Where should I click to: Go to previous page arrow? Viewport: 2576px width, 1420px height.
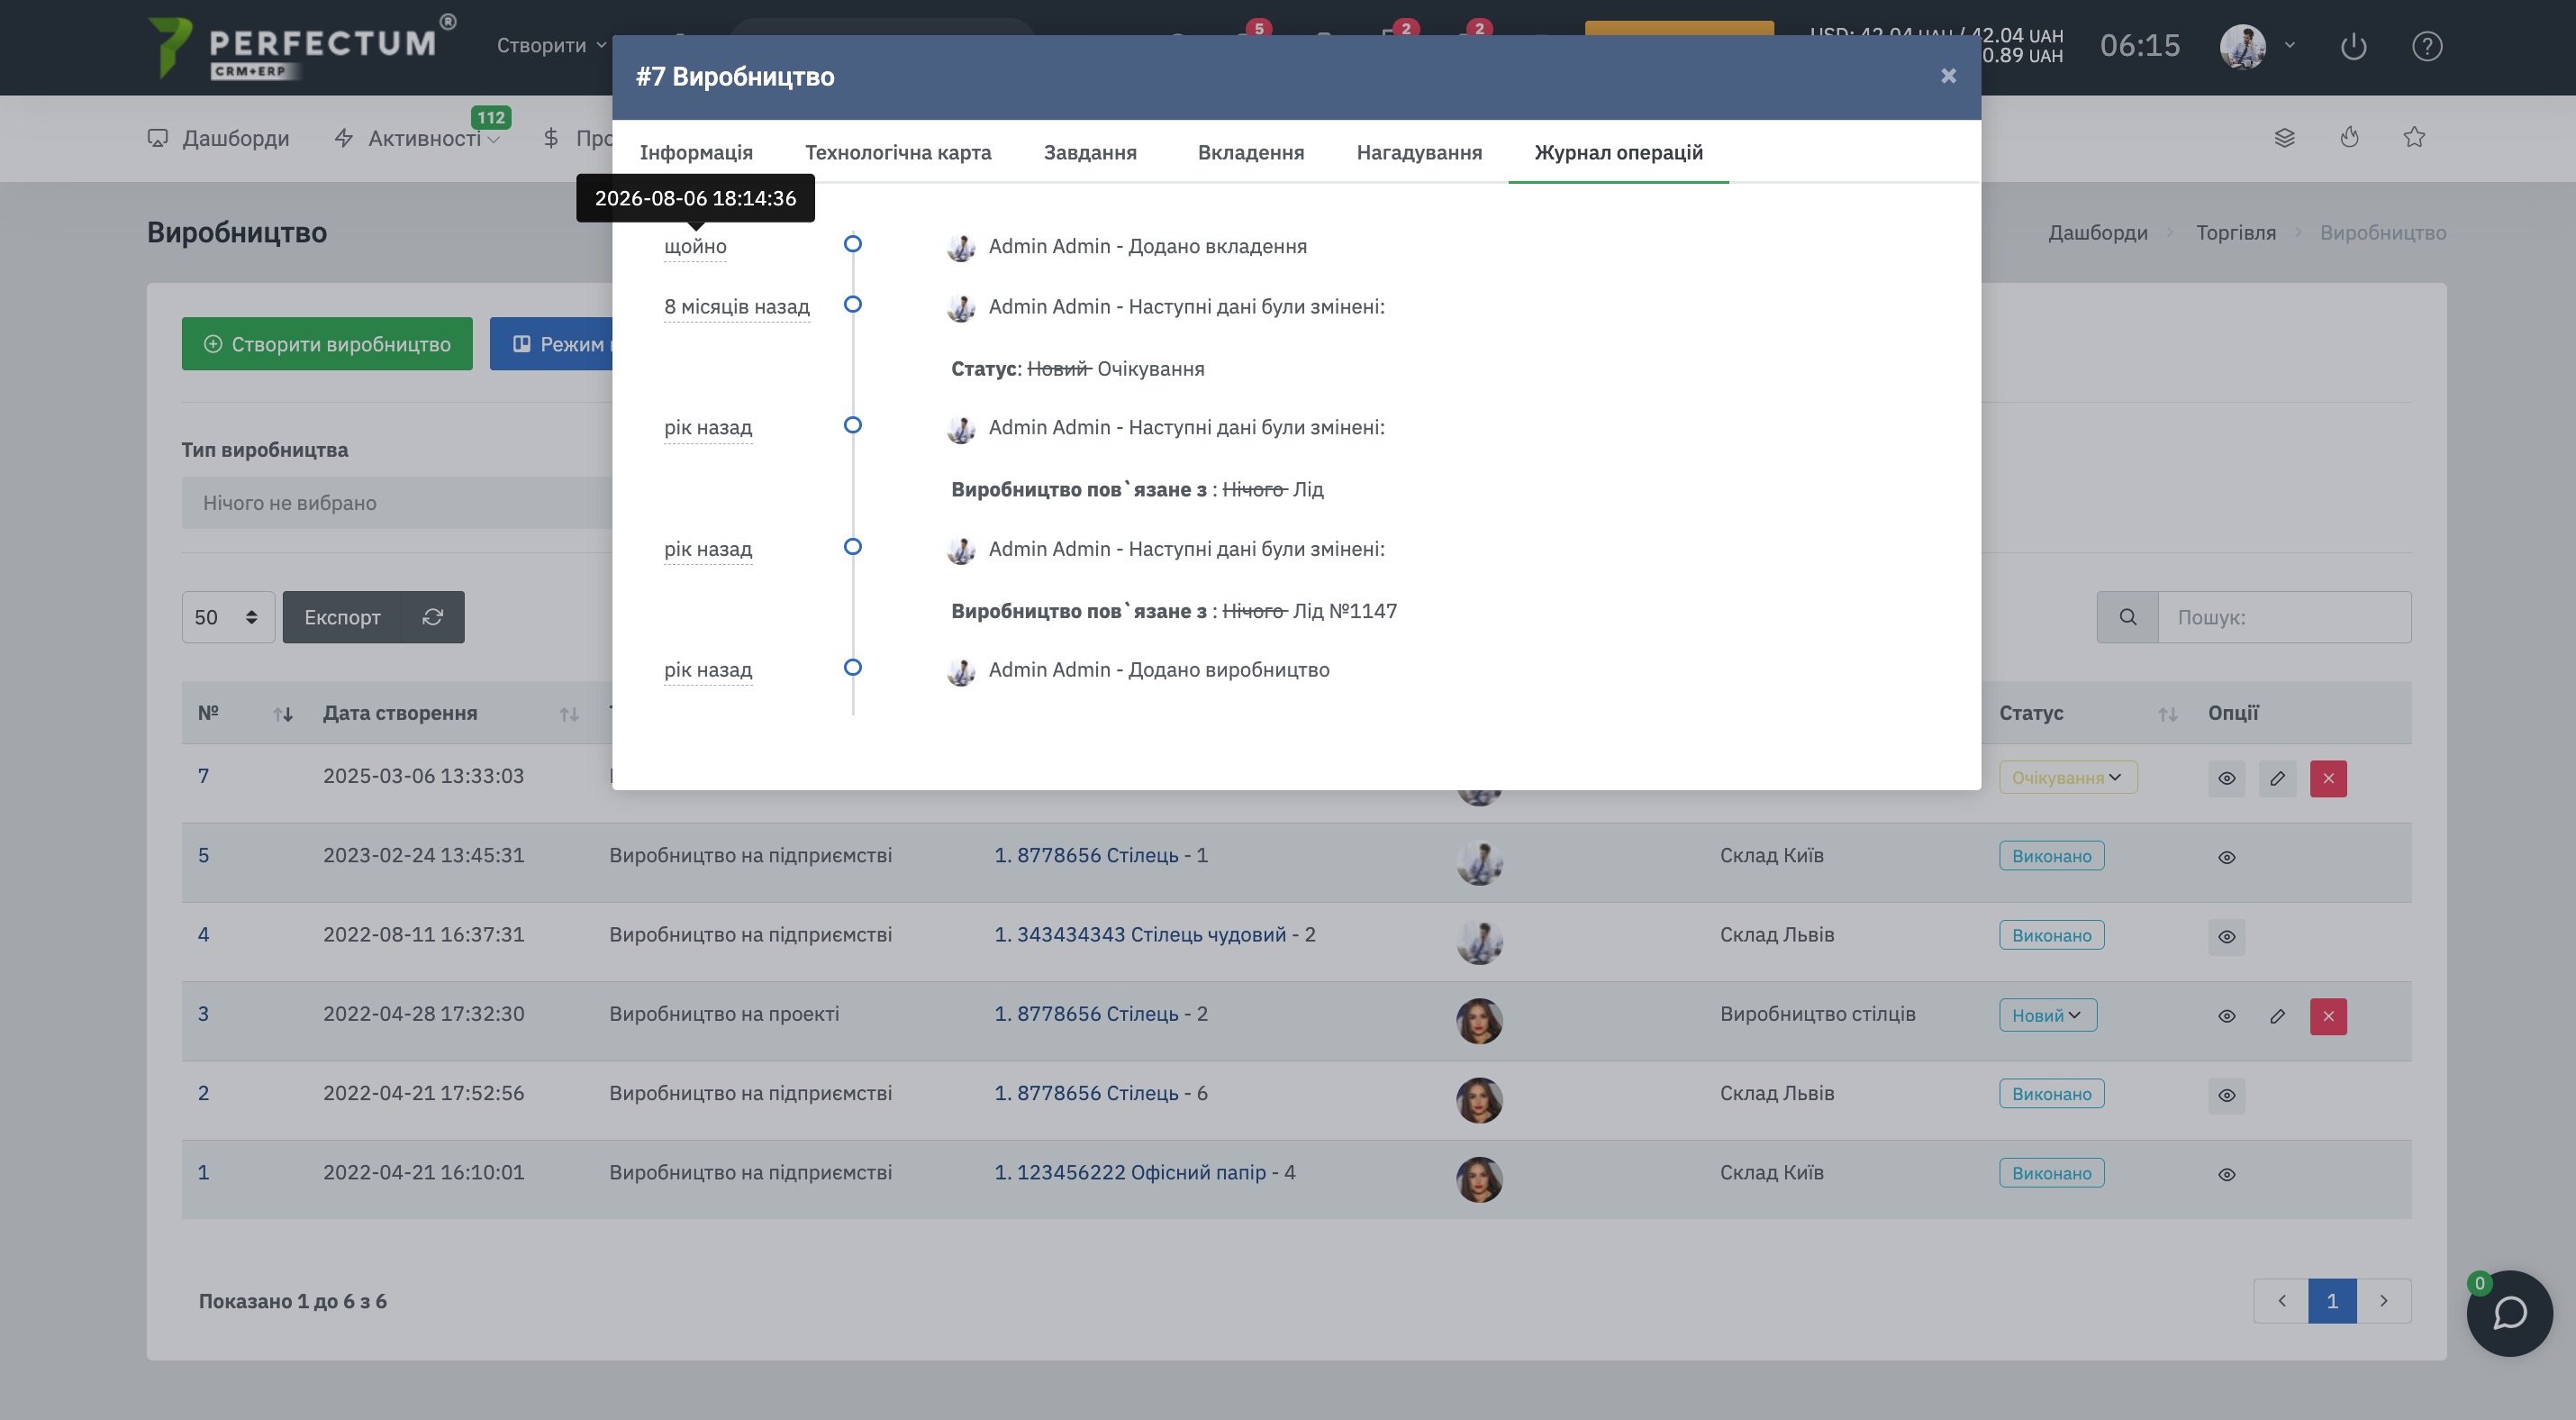point(2281,1301)
